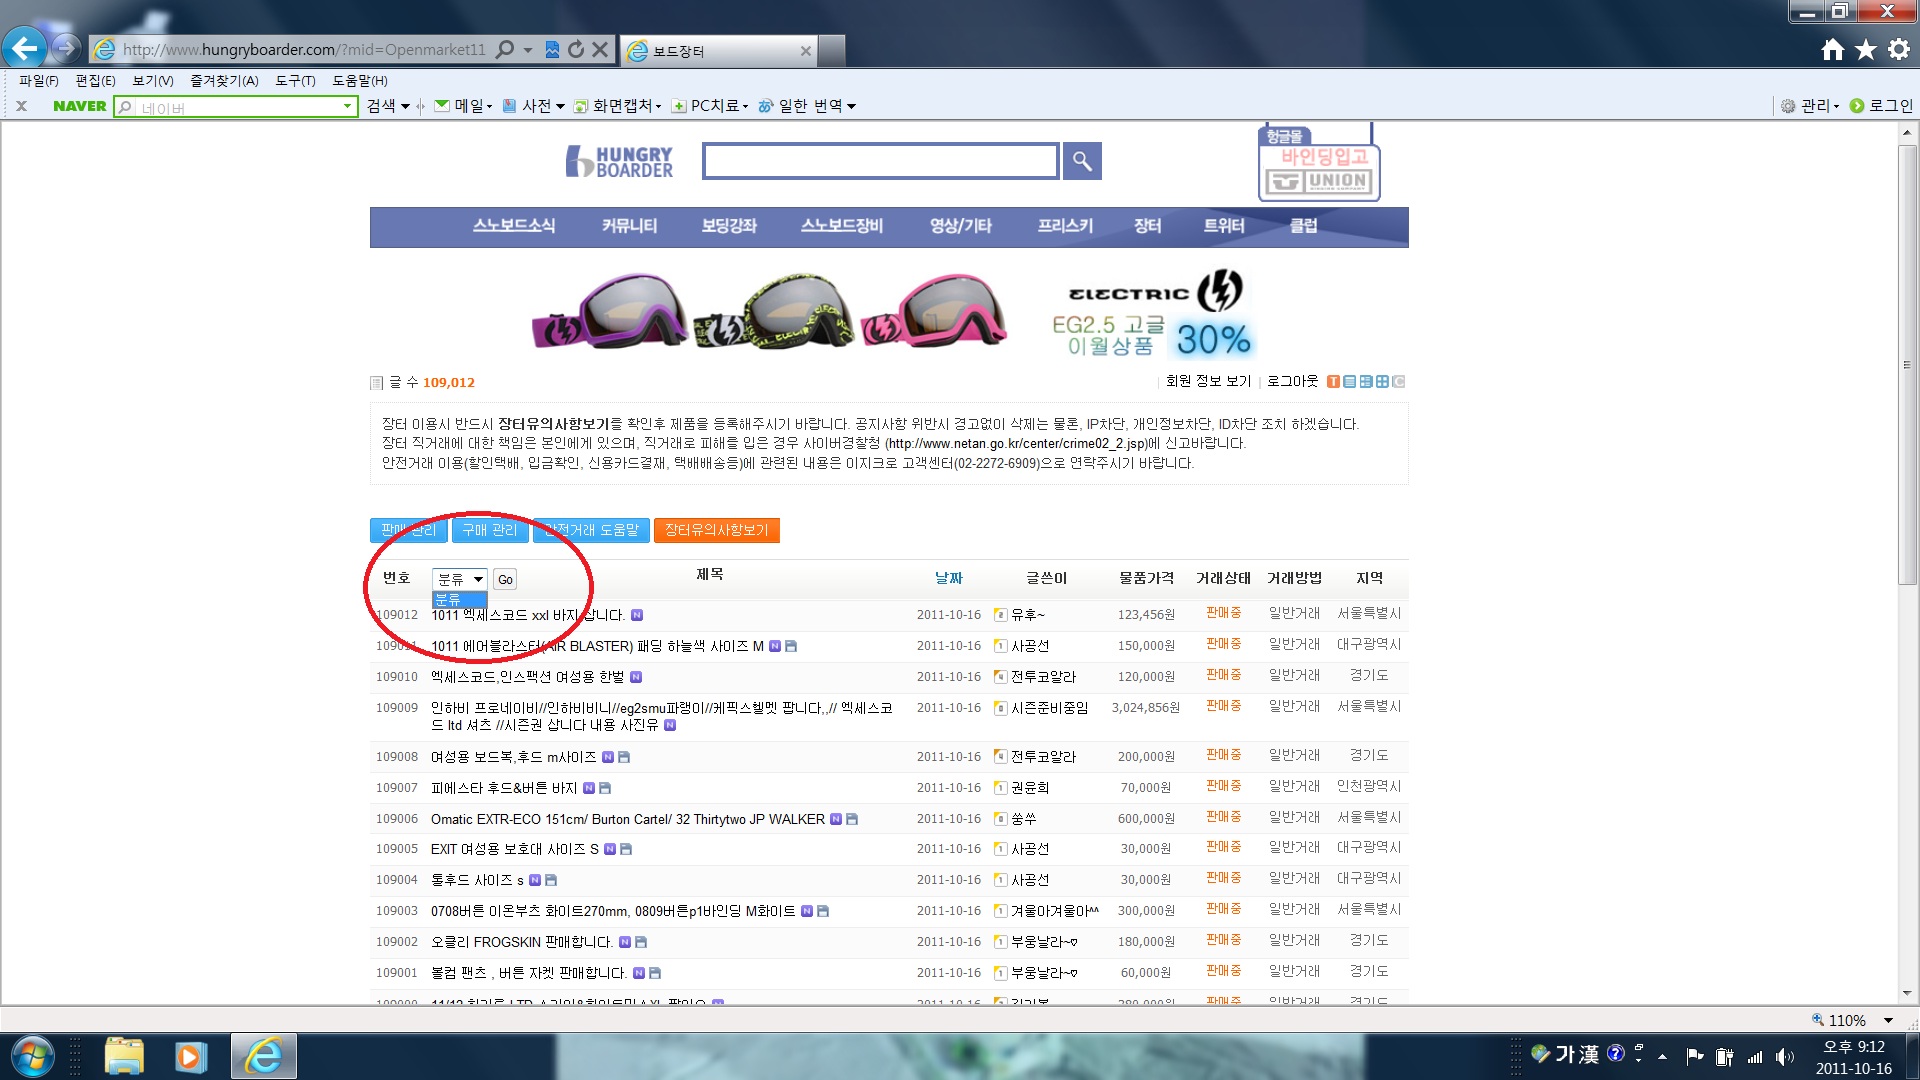
Task: Sort by the 날짜 column header
Action: 948,578
